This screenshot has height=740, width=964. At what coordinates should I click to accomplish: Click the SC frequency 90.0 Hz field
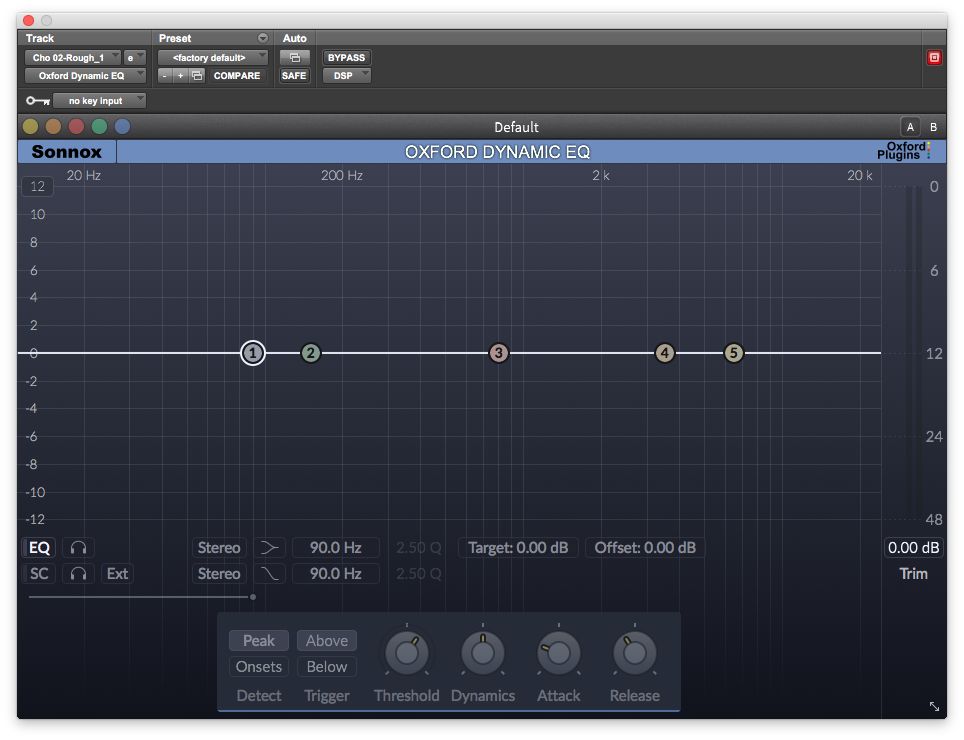click(336, 573)
